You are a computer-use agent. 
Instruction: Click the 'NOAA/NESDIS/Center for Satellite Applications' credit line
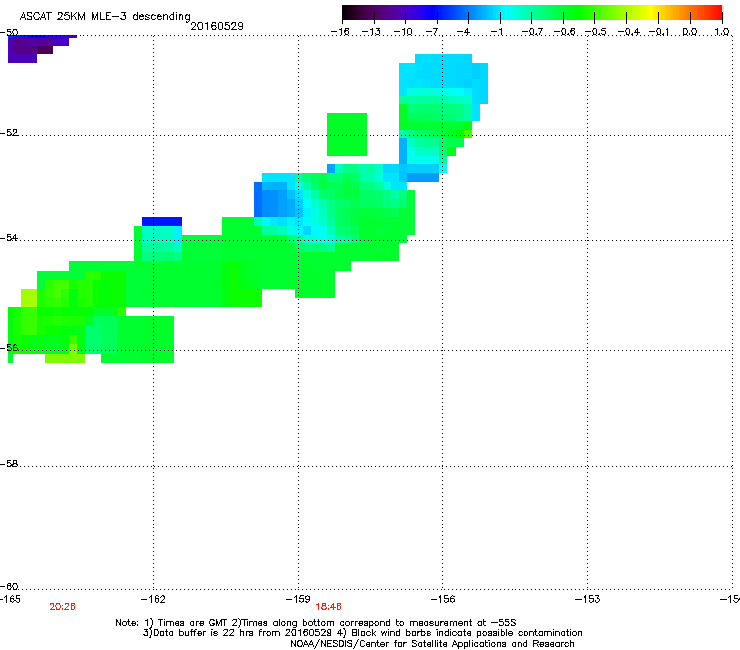(x=432, y=644)
